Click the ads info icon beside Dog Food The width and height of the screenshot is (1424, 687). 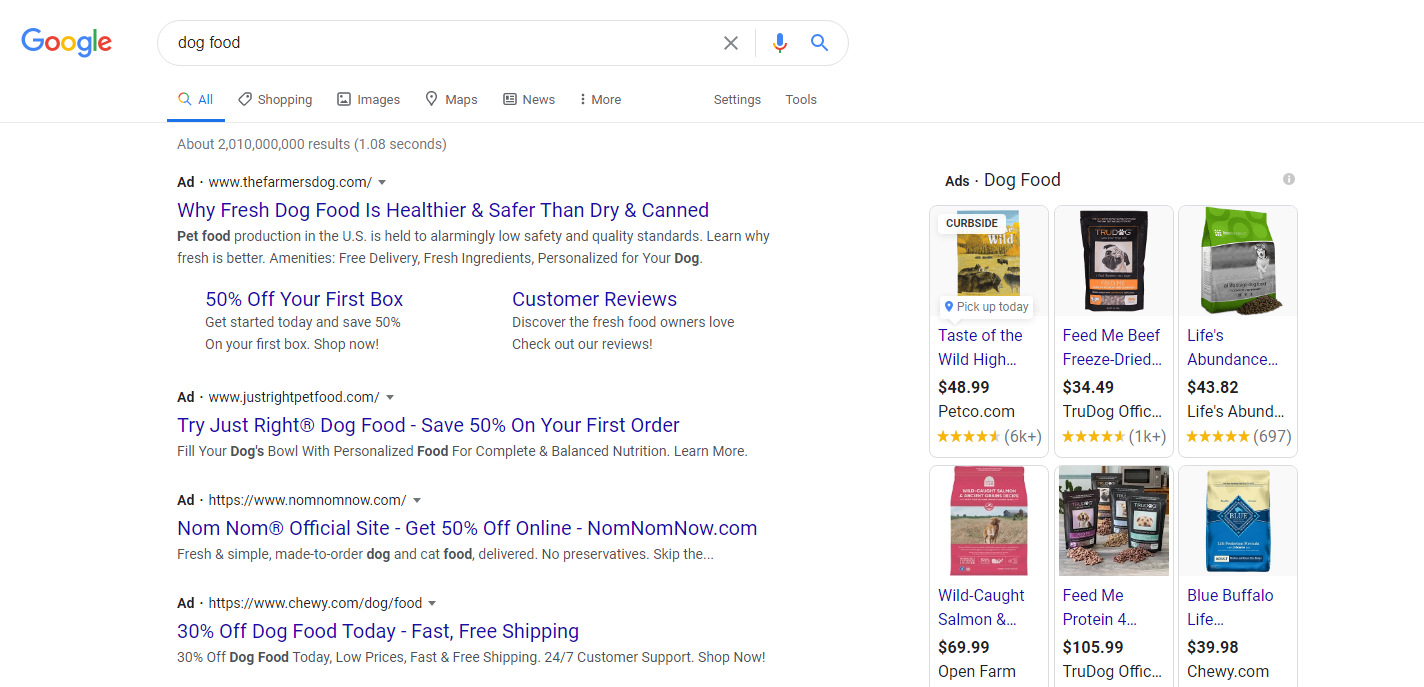point(1289,179)
